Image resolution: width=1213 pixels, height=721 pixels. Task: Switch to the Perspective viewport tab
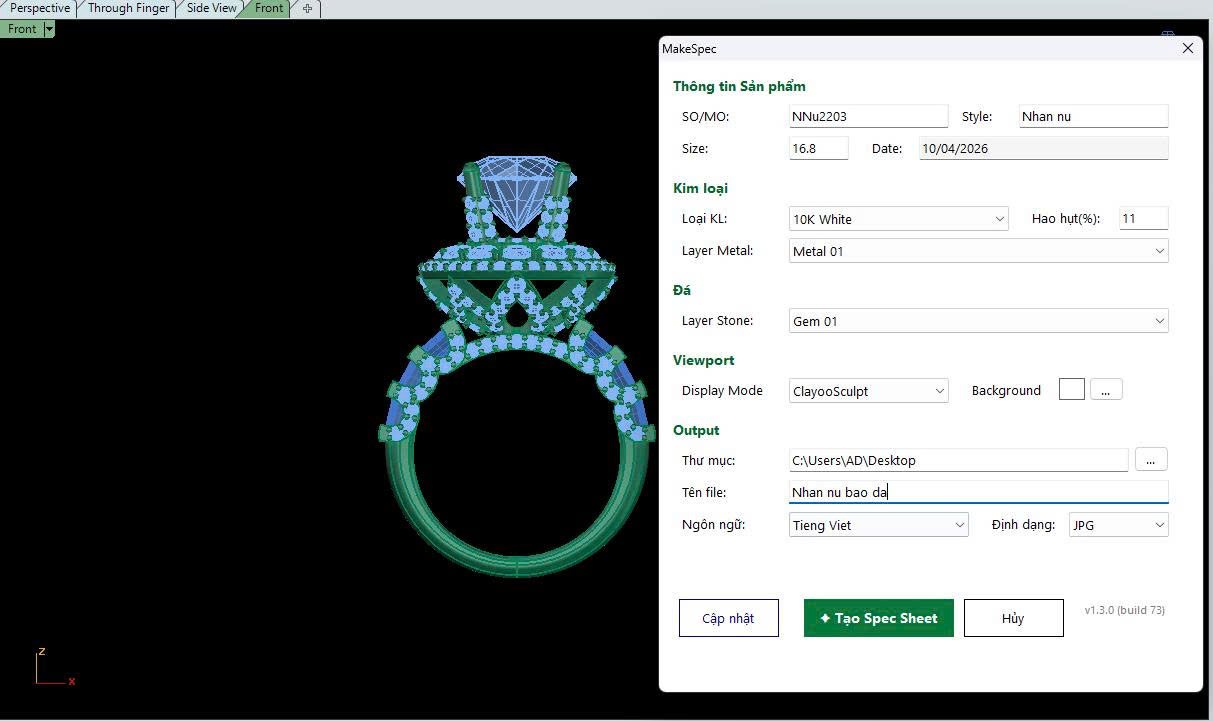39,8
